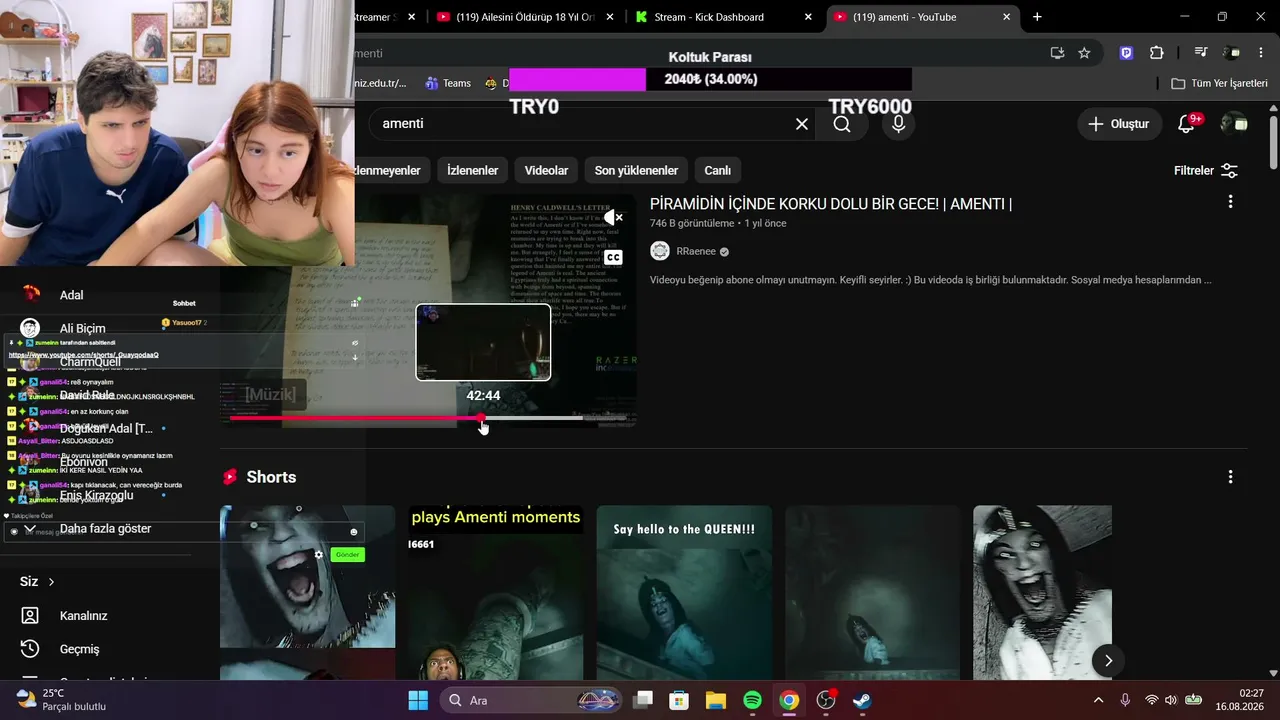
Task: Open Chrome media controls icon
Action: pyautogui.click(x=1201, y=53)
